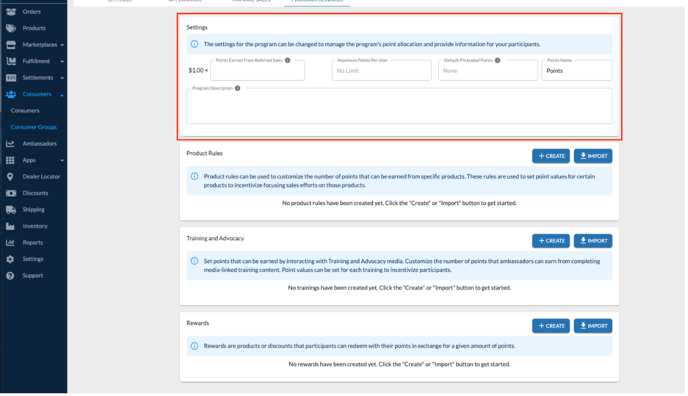Click the '$1.00 =' label text
Viewport: 688px width, 396px height.
pos(198,71)
